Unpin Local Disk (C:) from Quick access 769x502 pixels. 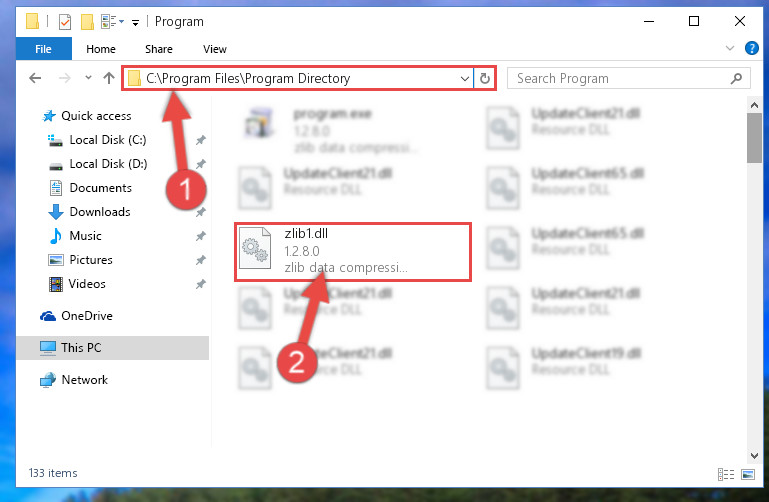click(x=201, y=140)
